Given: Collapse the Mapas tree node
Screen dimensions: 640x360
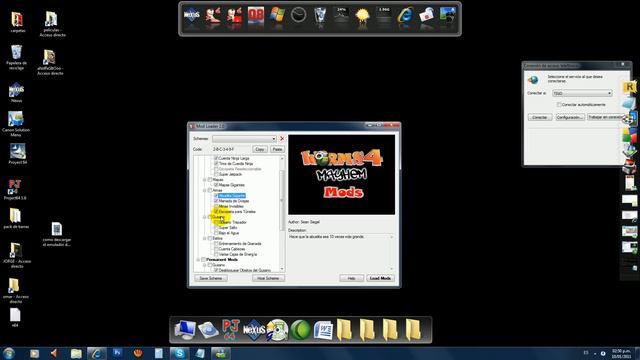Looking at the screenshot, I should pyautogui.click(x=204, y=180).
